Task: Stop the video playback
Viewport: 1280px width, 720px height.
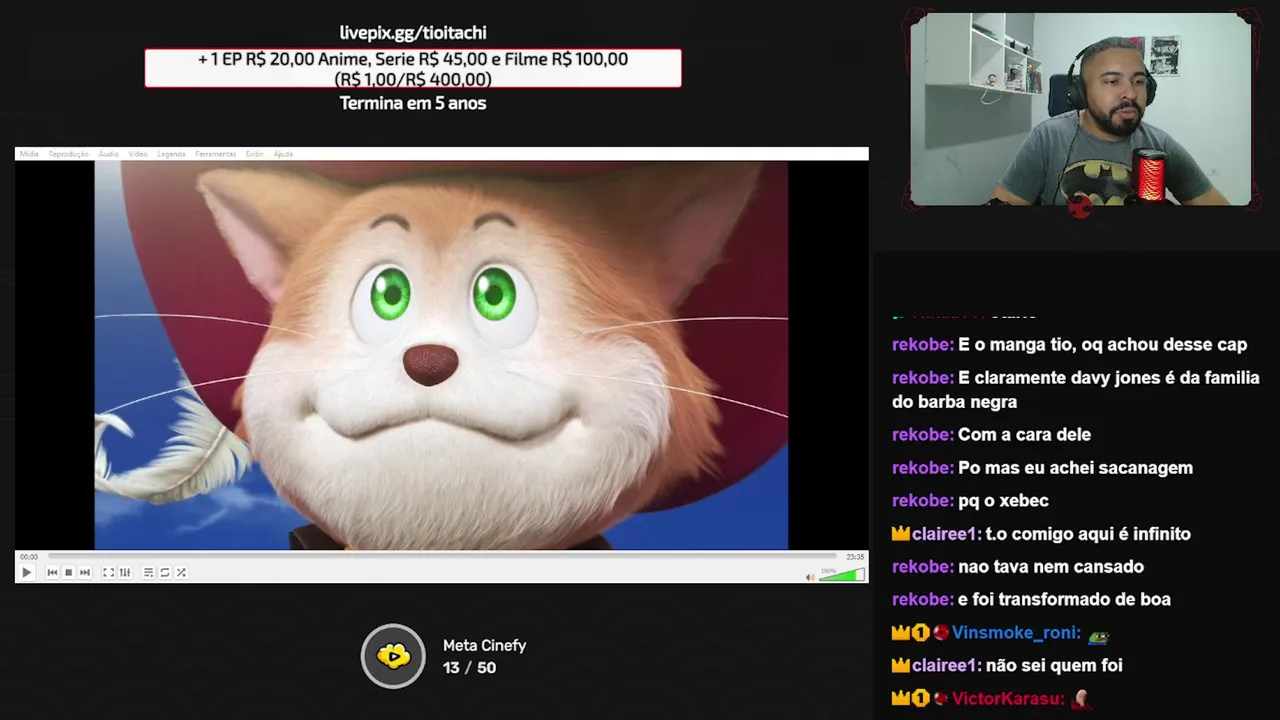Action: tap(68, 573)
